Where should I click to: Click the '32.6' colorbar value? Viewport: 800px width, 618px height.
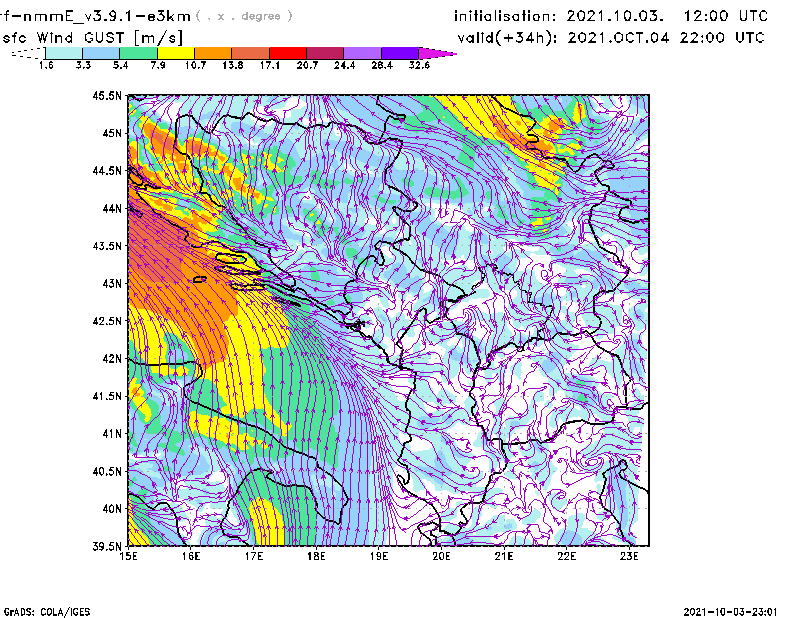coord(419,65)
